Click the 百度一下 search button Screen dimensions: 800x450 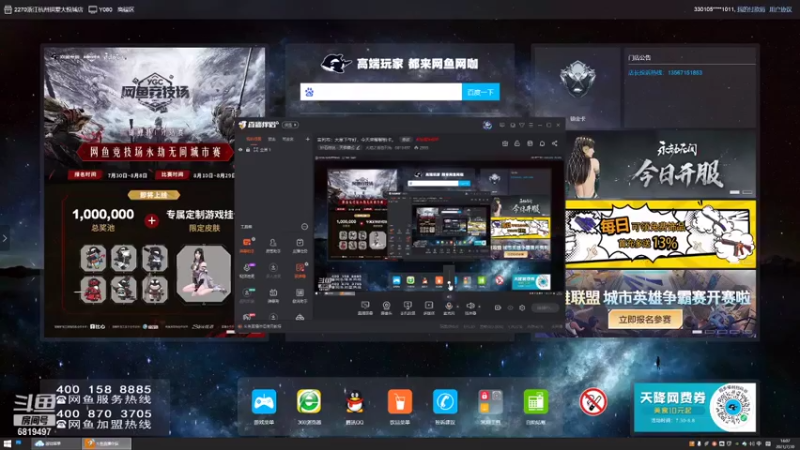481,92
